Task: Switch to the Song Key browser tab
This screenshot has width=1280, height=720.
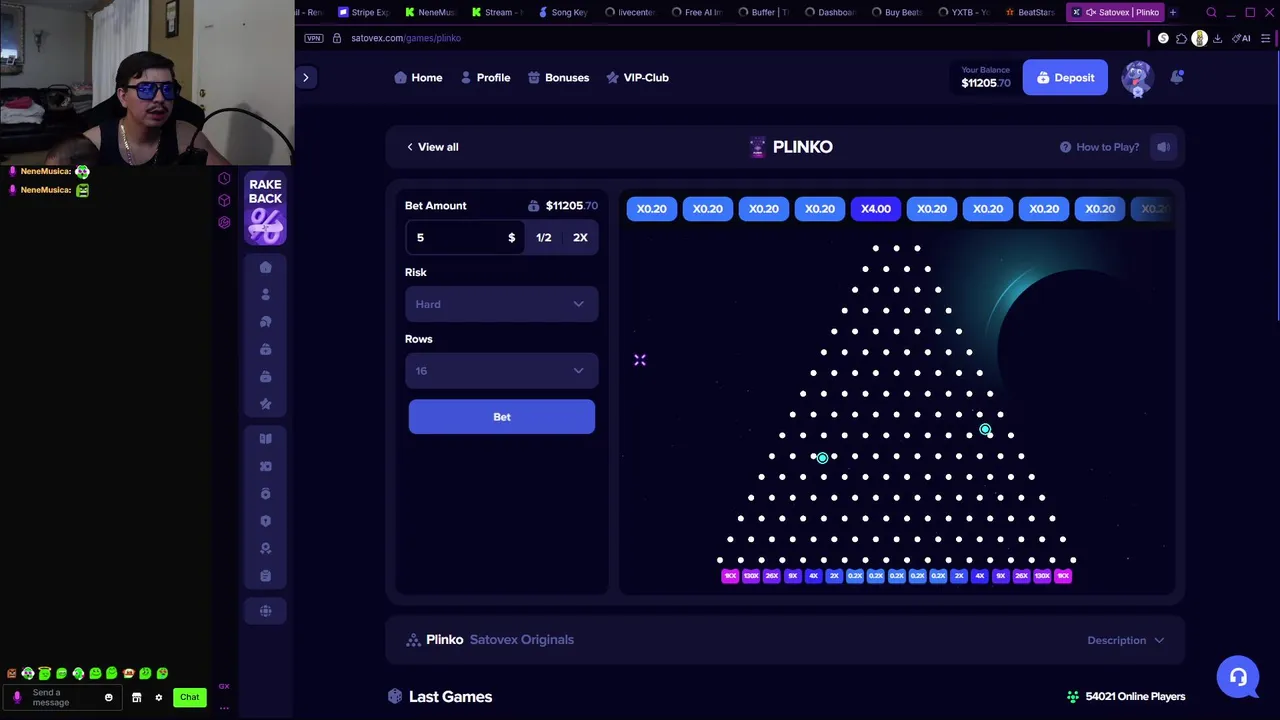Action: [563, 12]
